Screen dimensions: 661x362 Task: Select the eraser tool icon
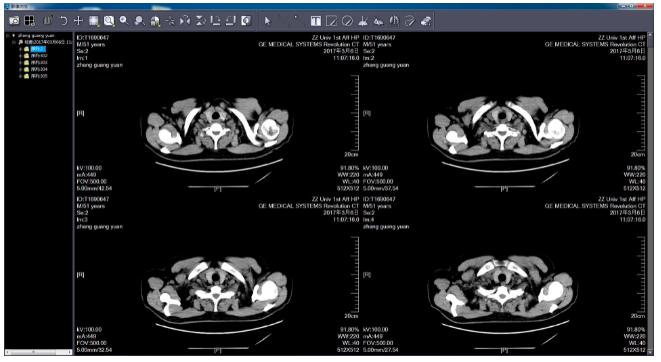point(425,20)
